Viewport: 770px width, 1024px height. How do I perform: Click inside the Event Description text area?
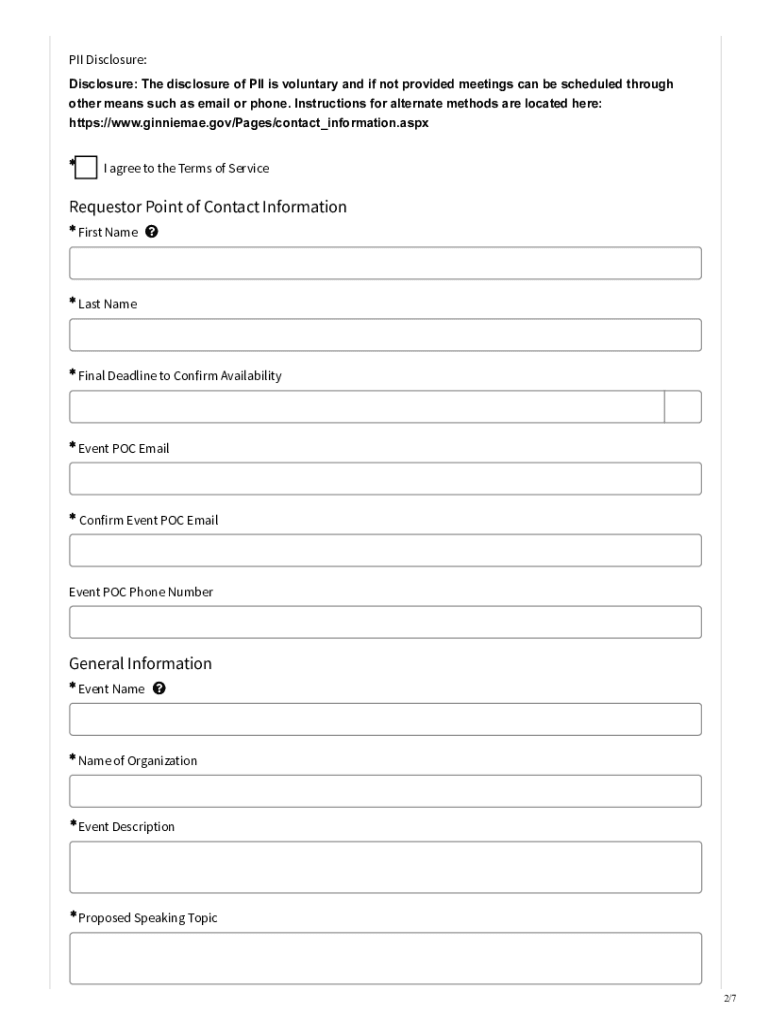pos(385,867)
